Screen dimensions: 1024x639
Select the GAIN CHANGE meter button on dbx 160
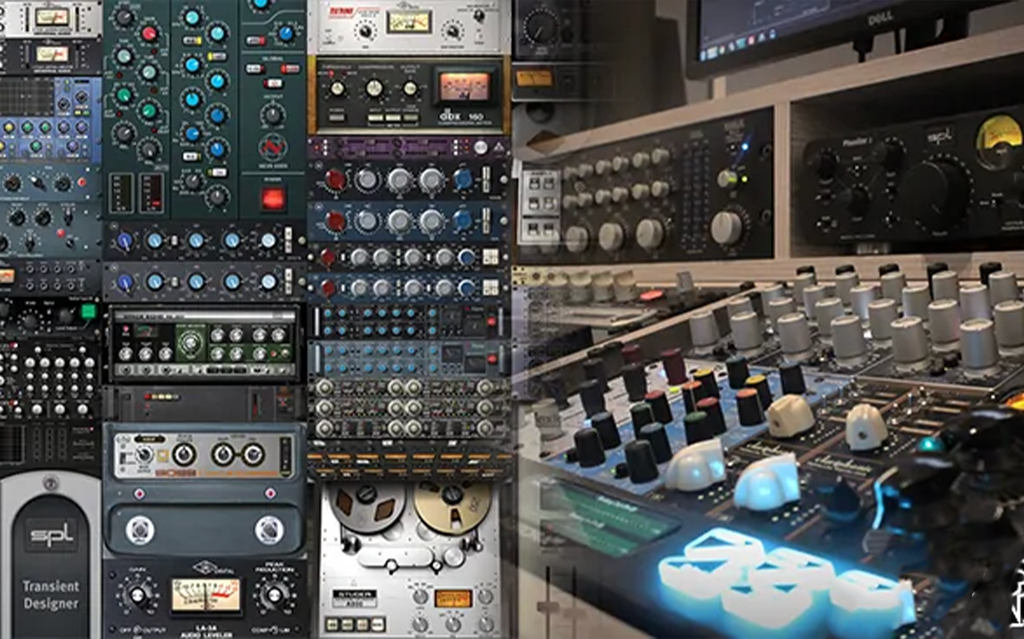pyautogui.click(x=410, y=117)
